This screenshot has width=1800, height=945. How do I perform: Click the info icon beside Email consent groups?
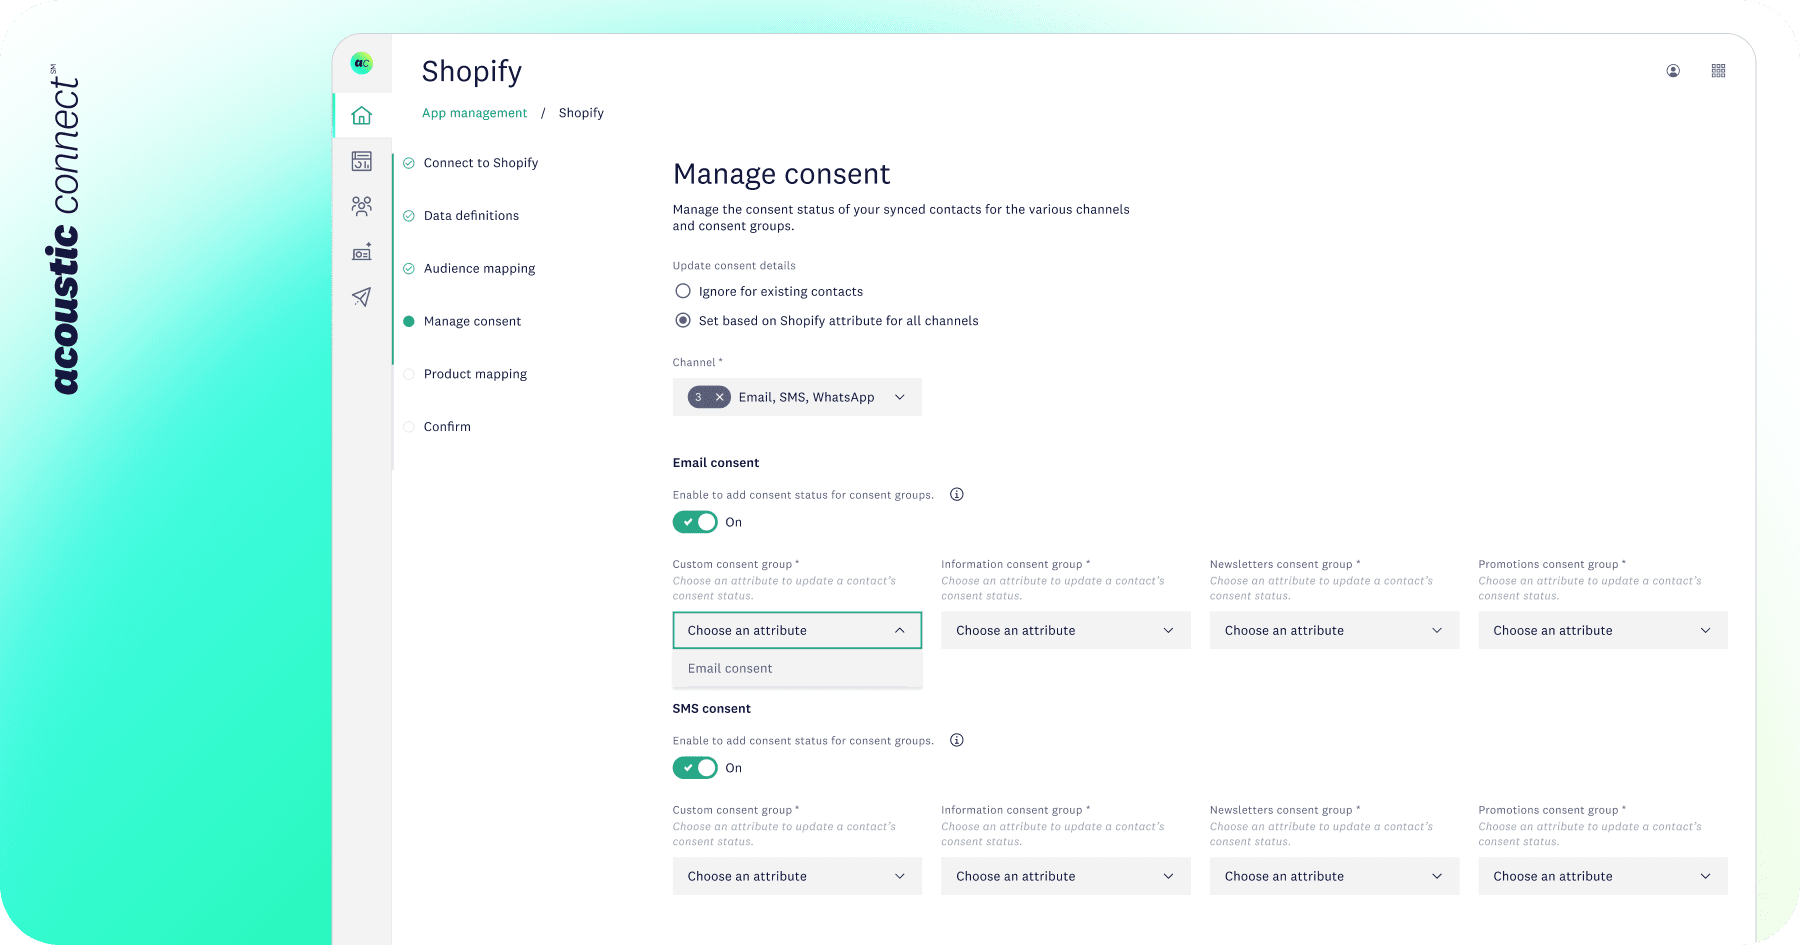click(957, 494)
